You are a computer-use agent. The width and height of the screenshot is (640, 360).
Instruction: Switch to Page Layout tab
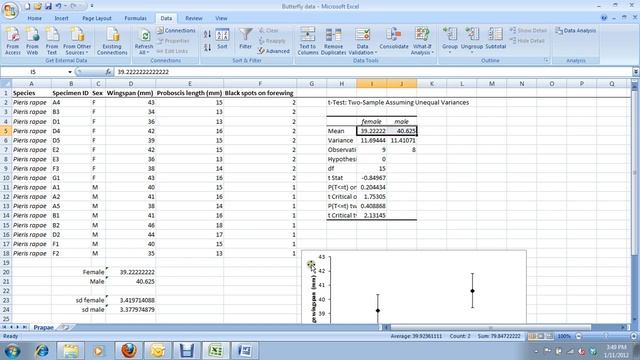97,18
